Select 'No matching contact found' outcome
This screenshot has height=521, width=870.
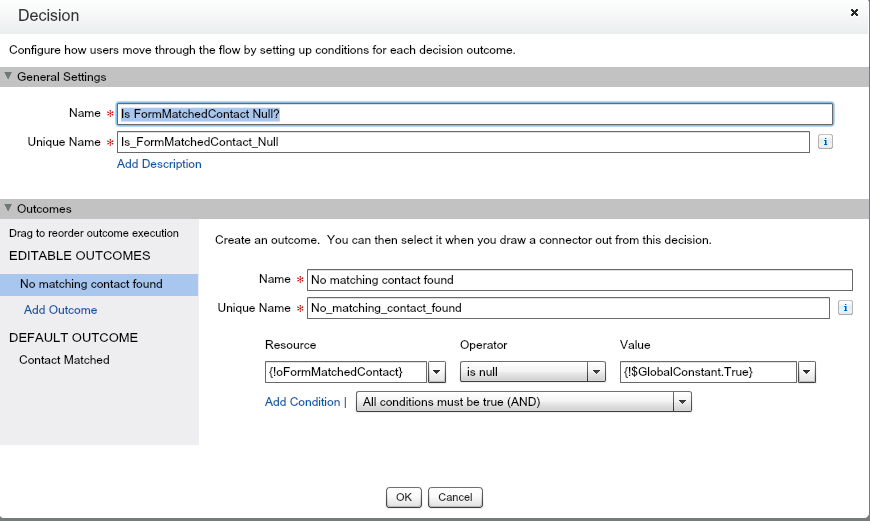(x=91, y=284)
